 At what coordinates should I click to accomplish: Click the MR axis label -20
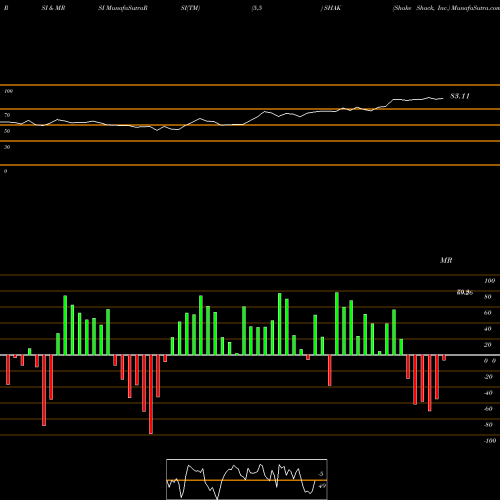click(488, 377)
